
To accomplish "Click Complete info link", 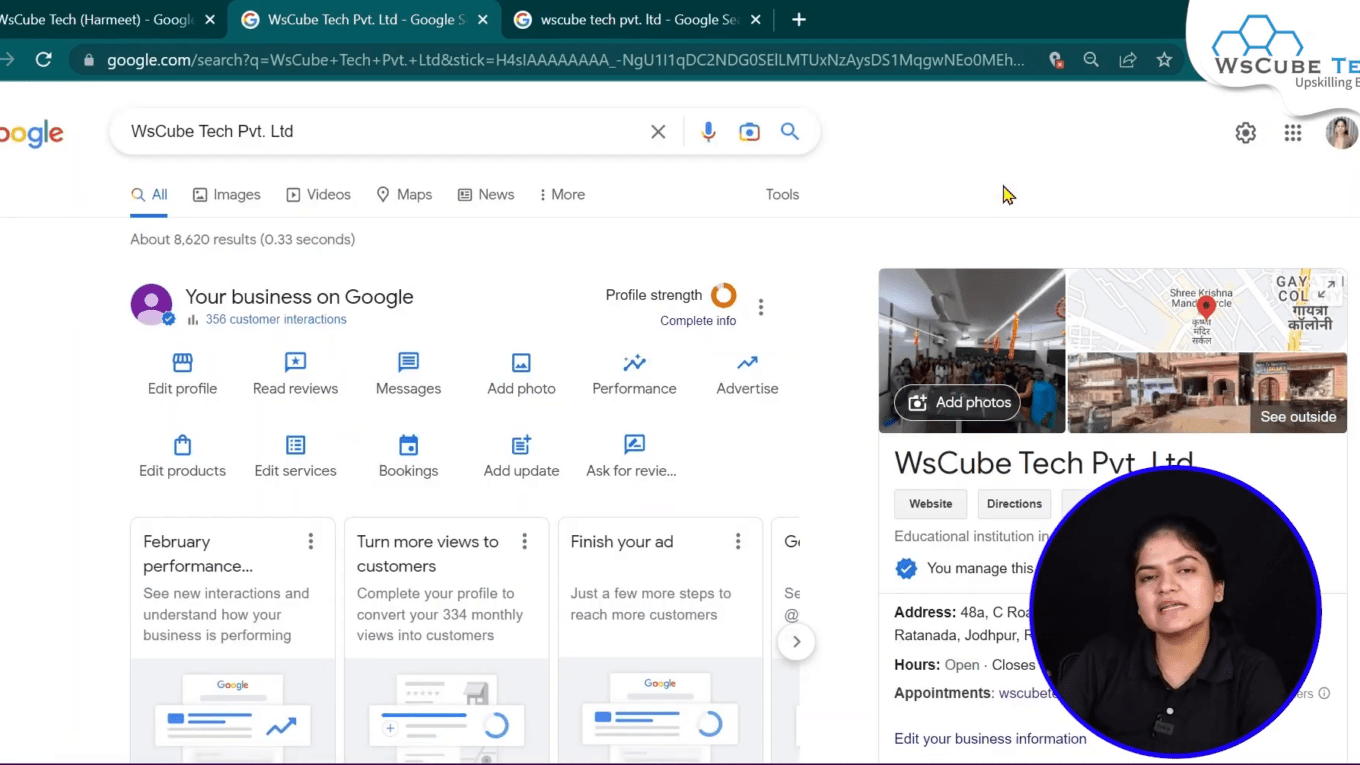I will click(x=698, y=321).
